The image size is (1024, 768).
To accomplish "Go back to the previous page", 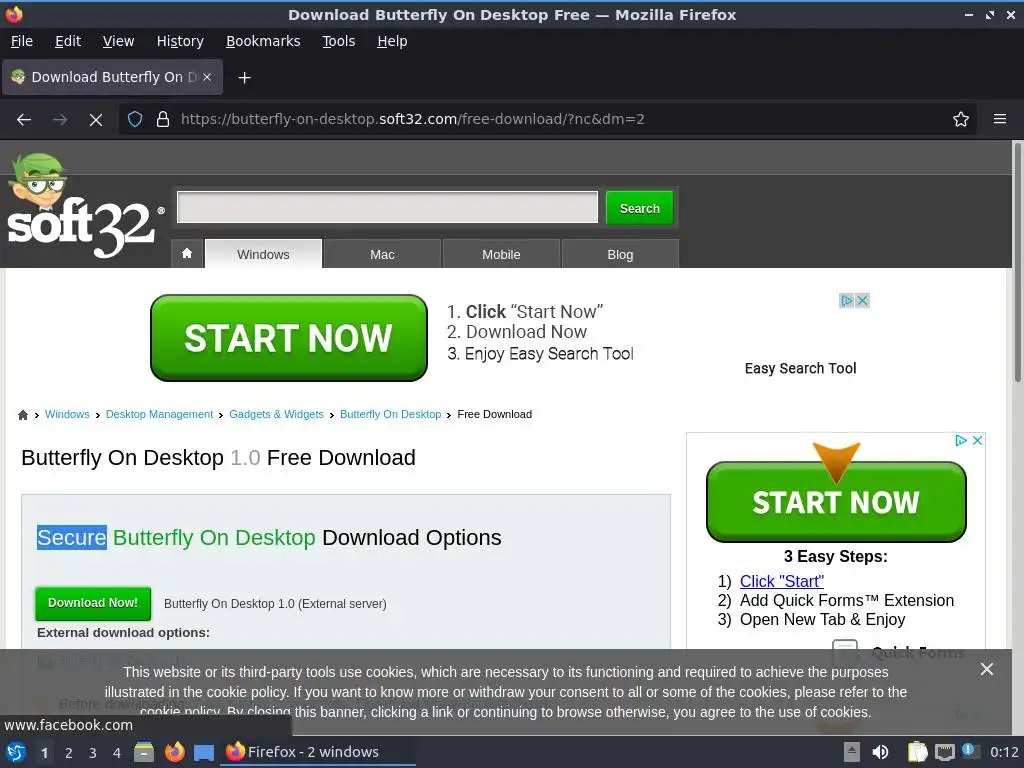I will (24, 120).
